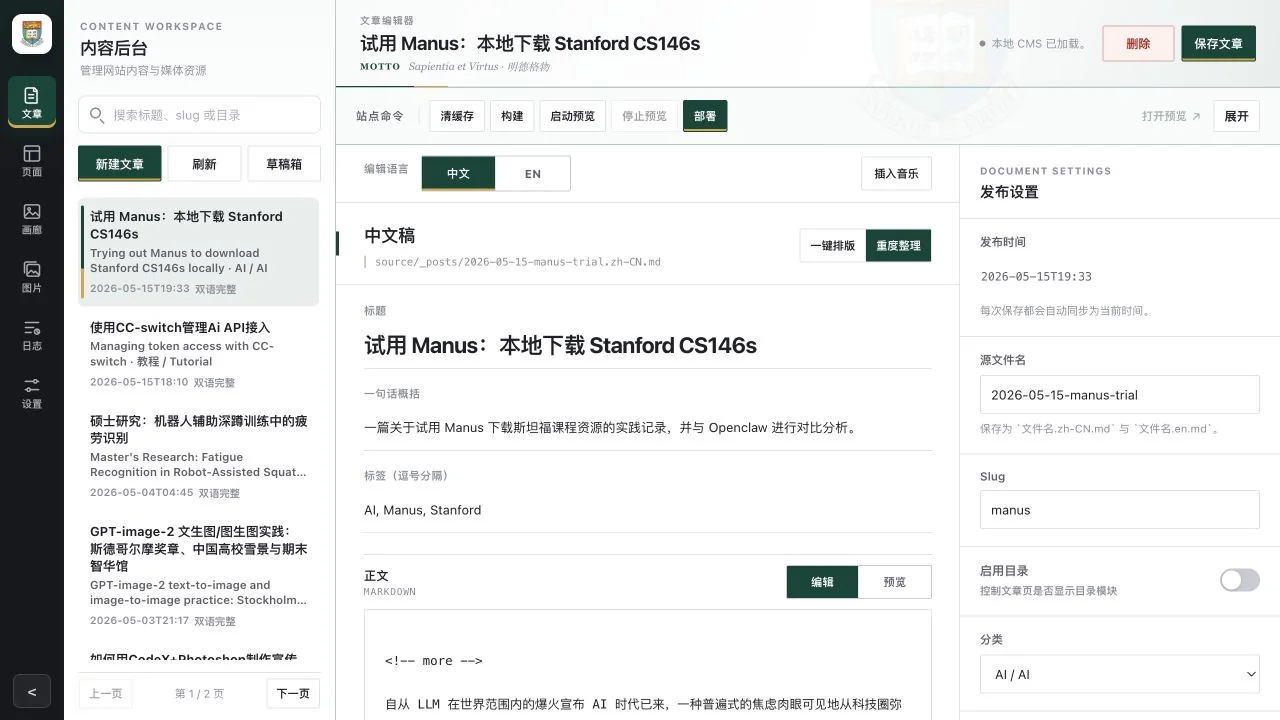Open the 图片 images section
Image resolution: width=1280 pixels, height=720 pixels.
click(x=32, y=276)
